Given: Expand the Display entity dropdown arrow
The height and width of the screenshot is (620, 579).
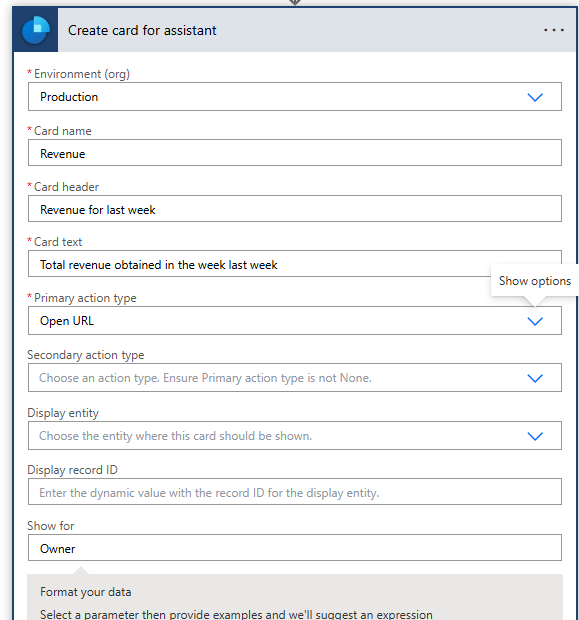Looking at the screenshot, I should tap(535, 436).
